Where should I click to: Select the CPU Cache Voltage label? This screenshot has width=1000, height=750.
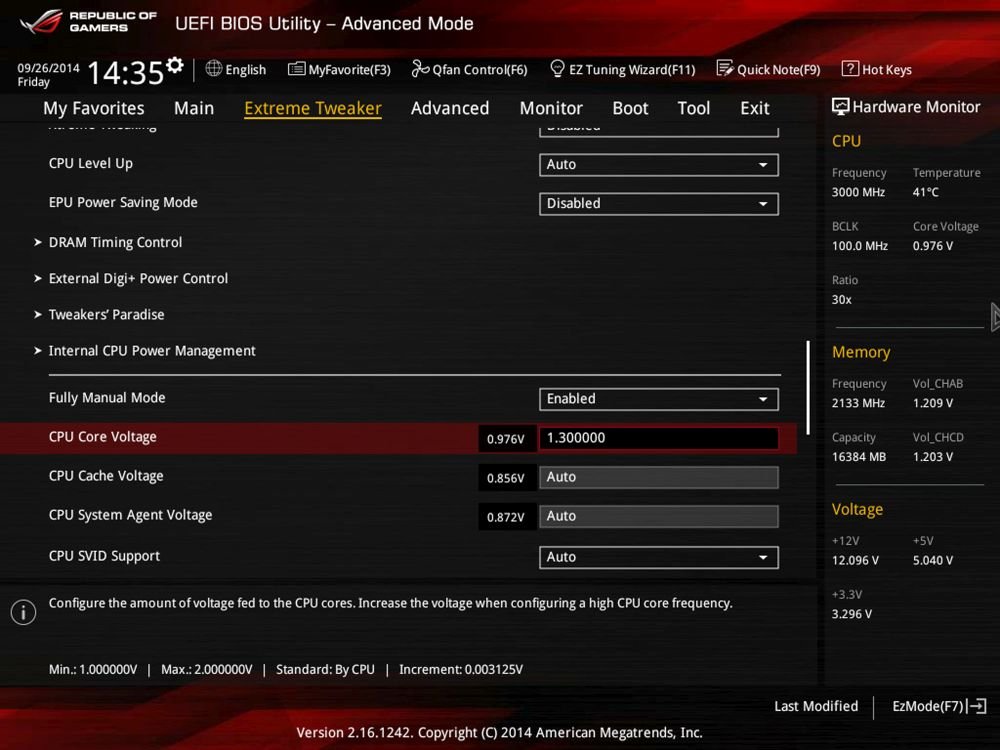[106, 476]
